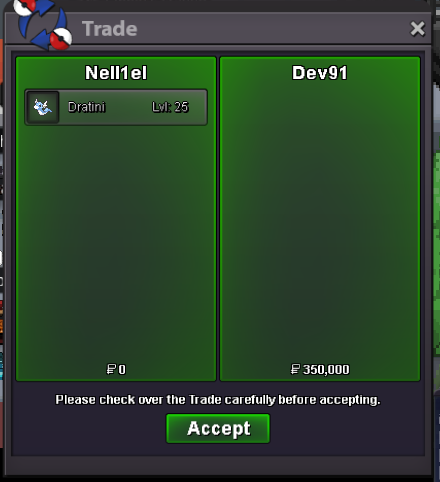
Task: Click Nell1el's money amount of 0
Action: point(122,369)
